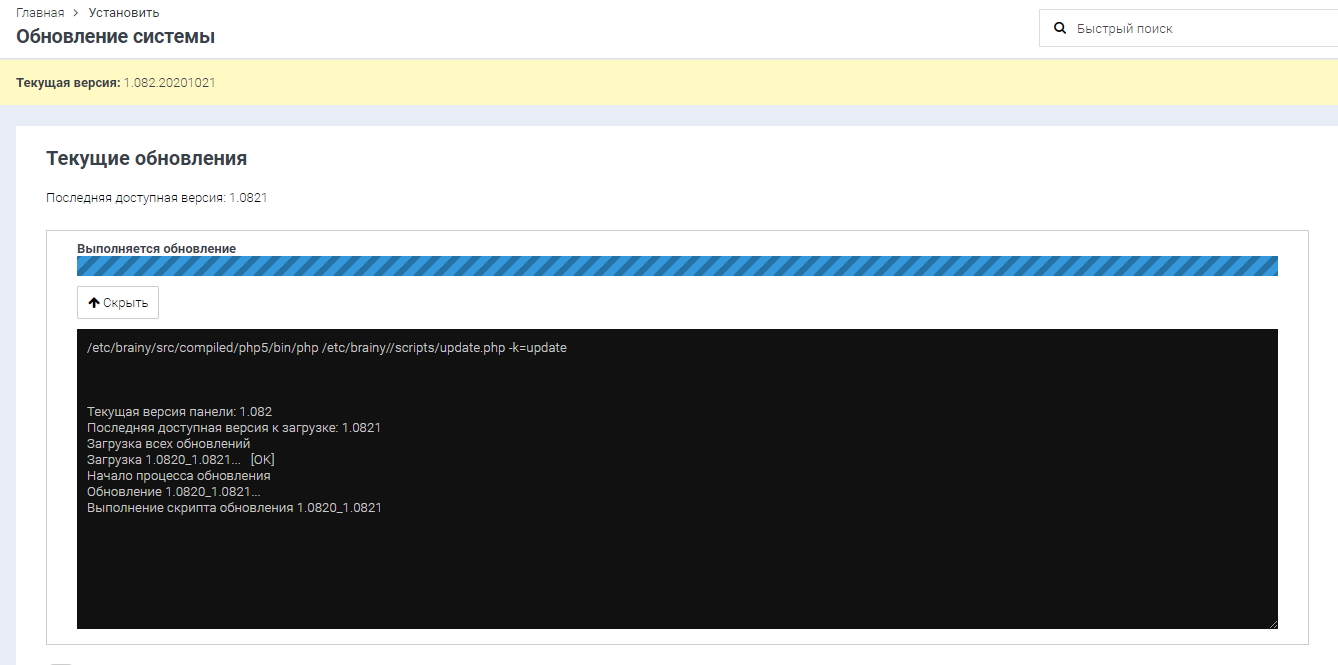Click the Выполнение скрипта обновления console line
This screenshot has height=665, width=1338.
pyautogui.click(x=234, y=507)
